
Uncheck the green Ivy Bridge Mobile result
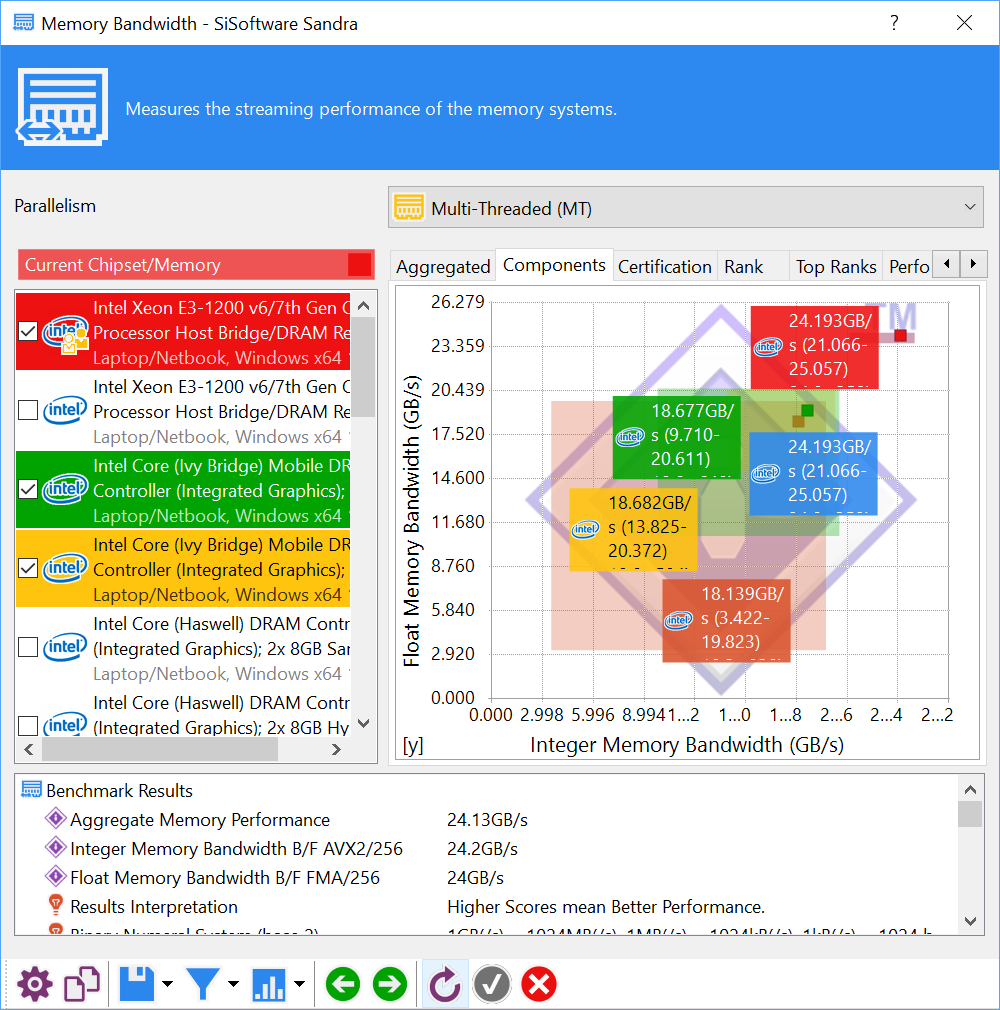point(28,489)
